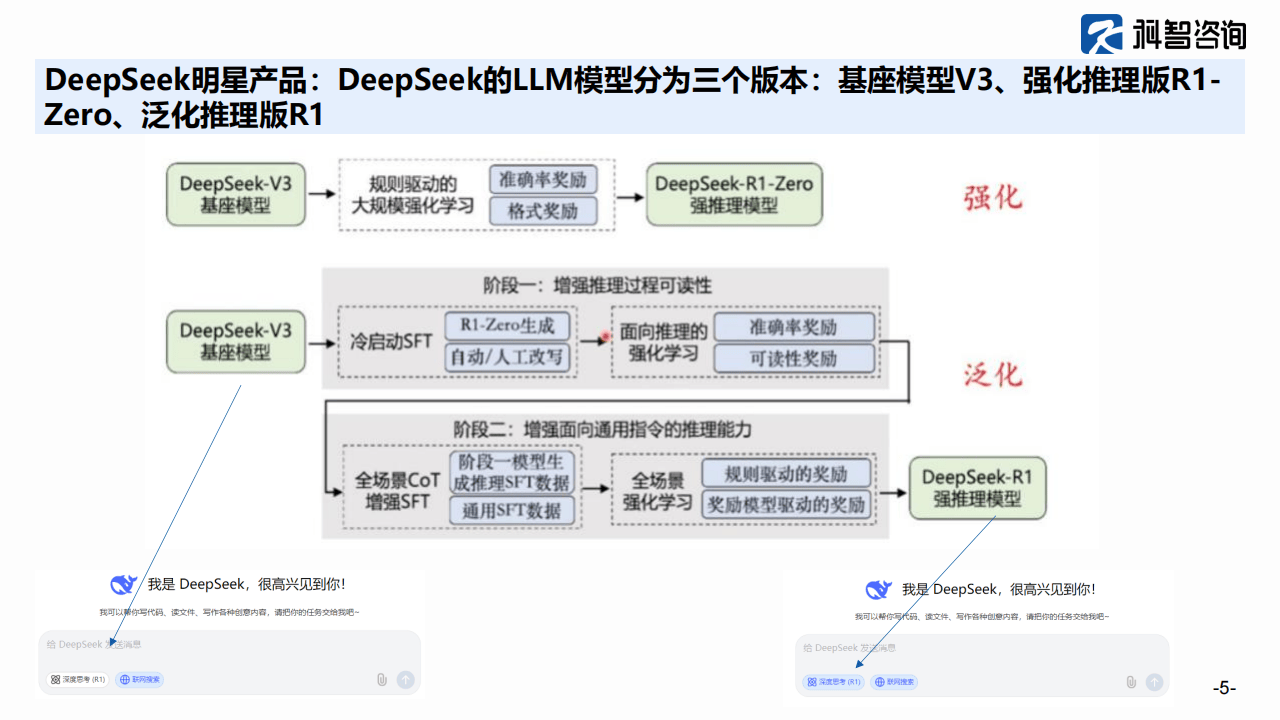Click the paperclip attach icon in the left chat box
Image resolution: width=1280 pixels, height=720 pixels.
pyautogui.click(x=381, y=680)
